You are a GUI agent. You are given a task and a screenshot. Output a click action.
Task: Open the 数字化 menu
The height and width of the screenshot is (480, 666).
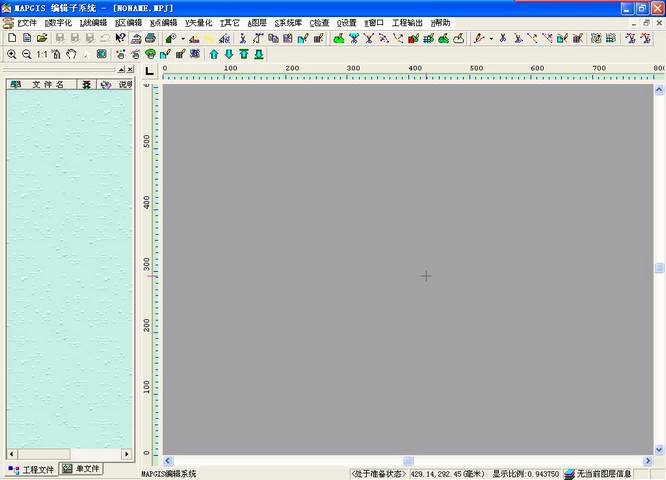58,23
